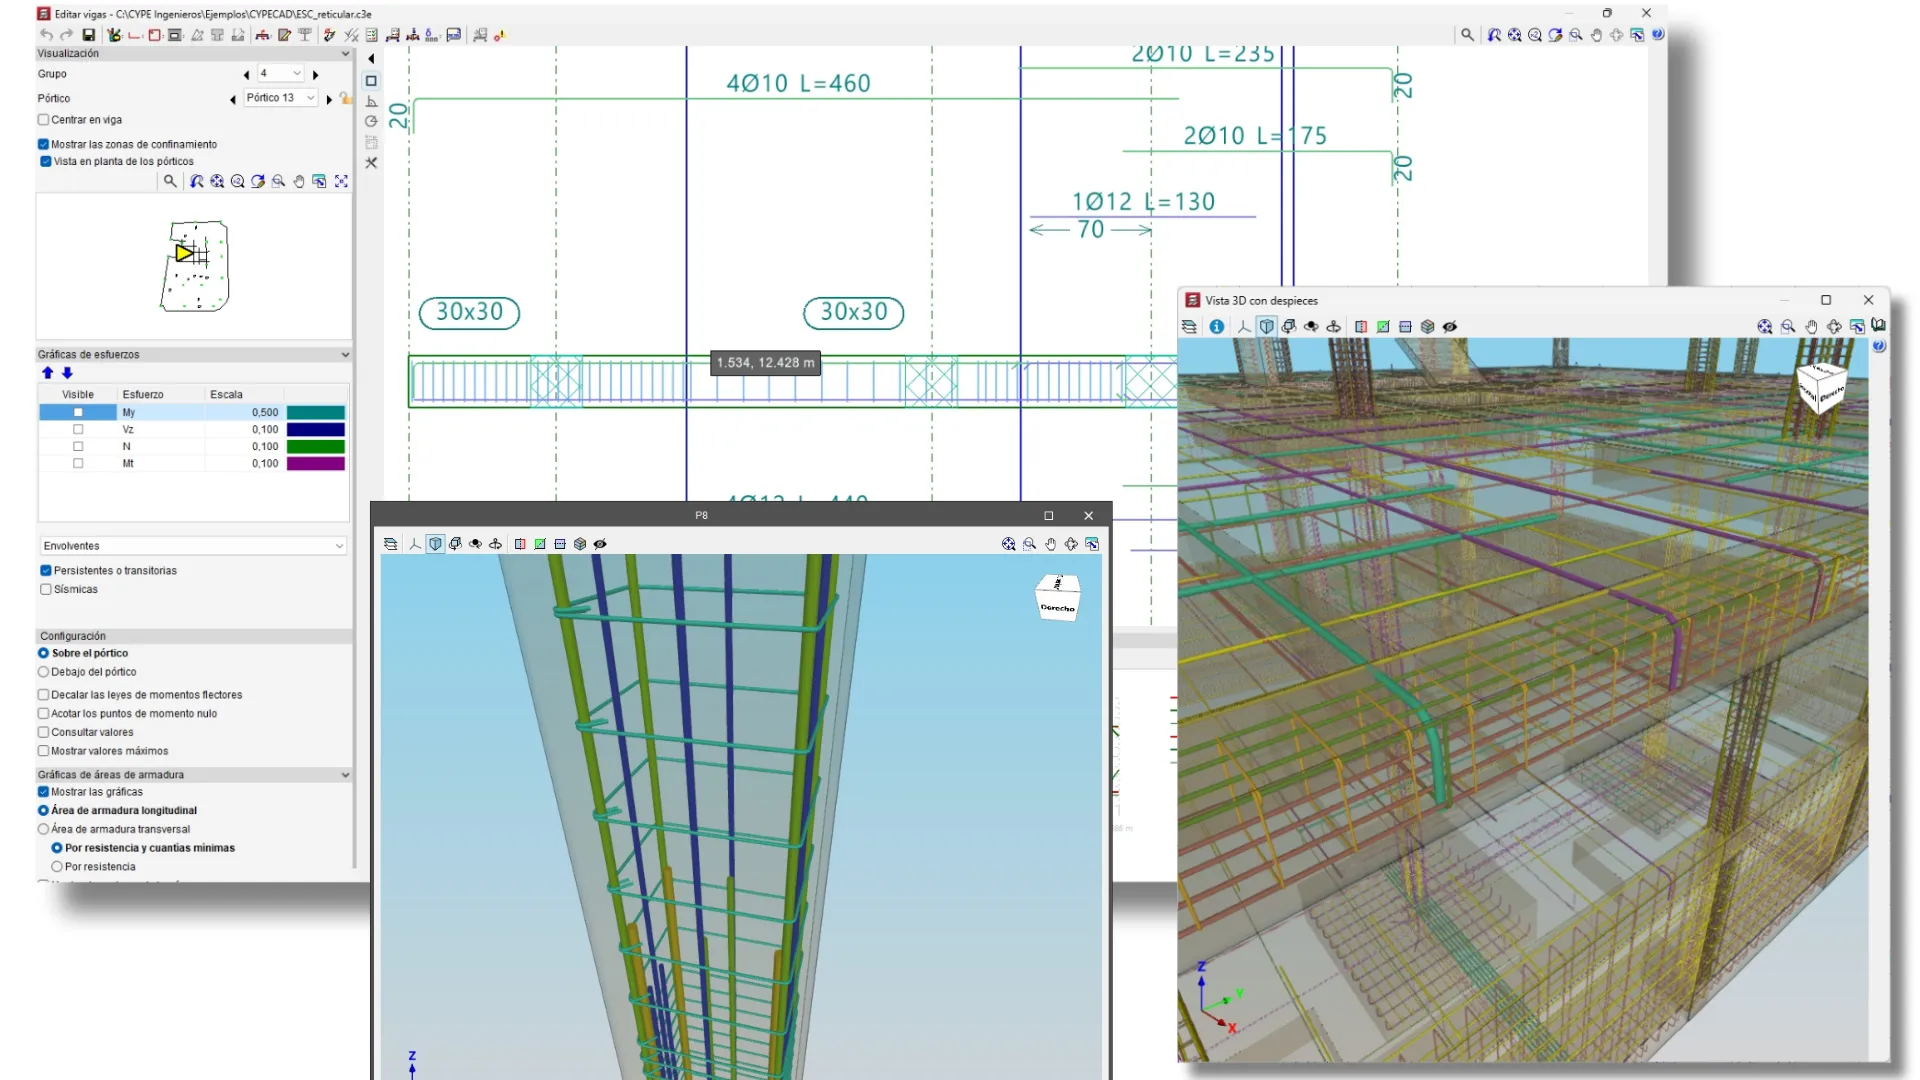
Task: Click the padlock icon beside Pórtico 13
Action: pos(345,98)
